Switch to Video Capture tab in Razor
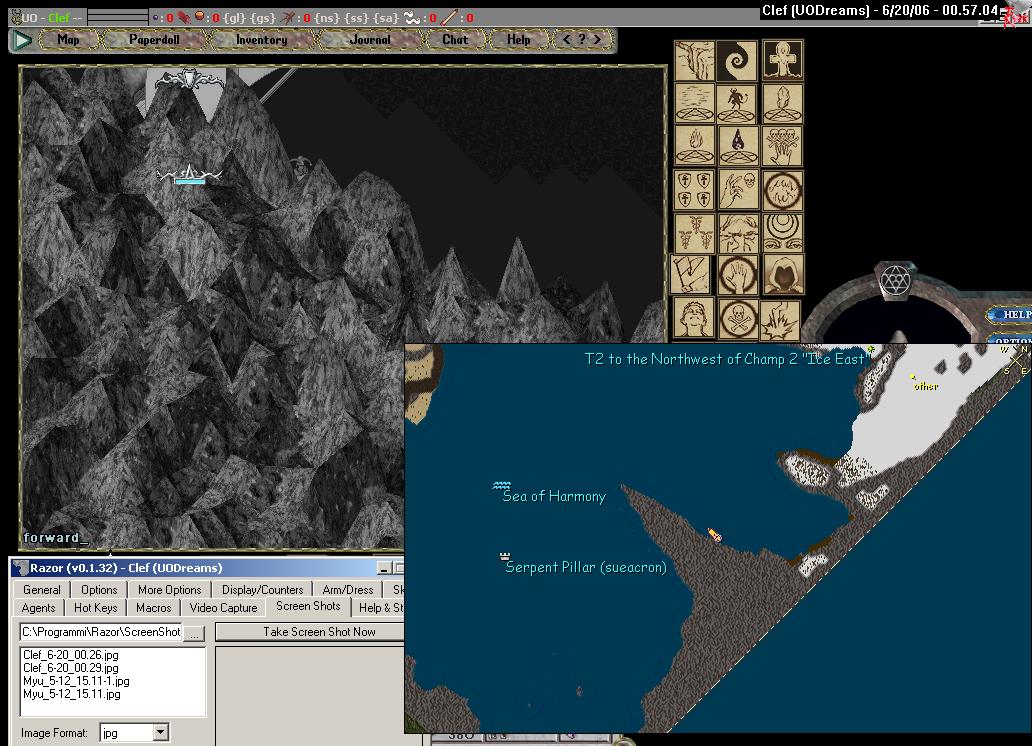The height and width of the screenshot is (746, 1032). 223,608
